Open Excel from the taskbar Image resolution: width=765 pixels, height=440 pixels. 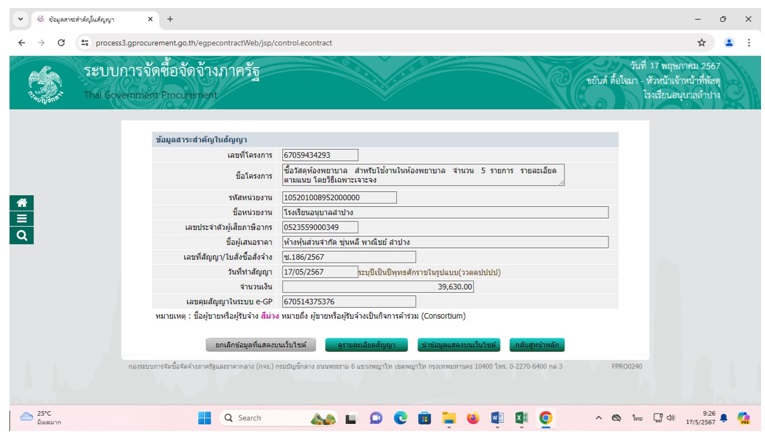521,418
